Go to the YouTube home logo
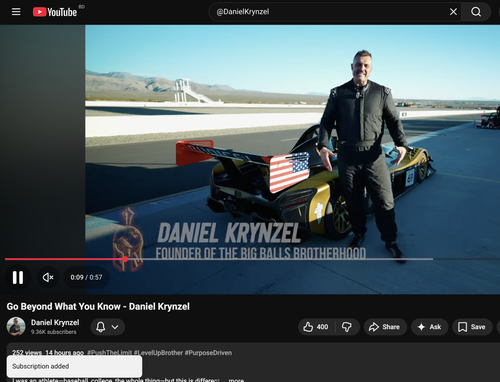500x382 pixels. pyautogui.click(x=55, y=12)
